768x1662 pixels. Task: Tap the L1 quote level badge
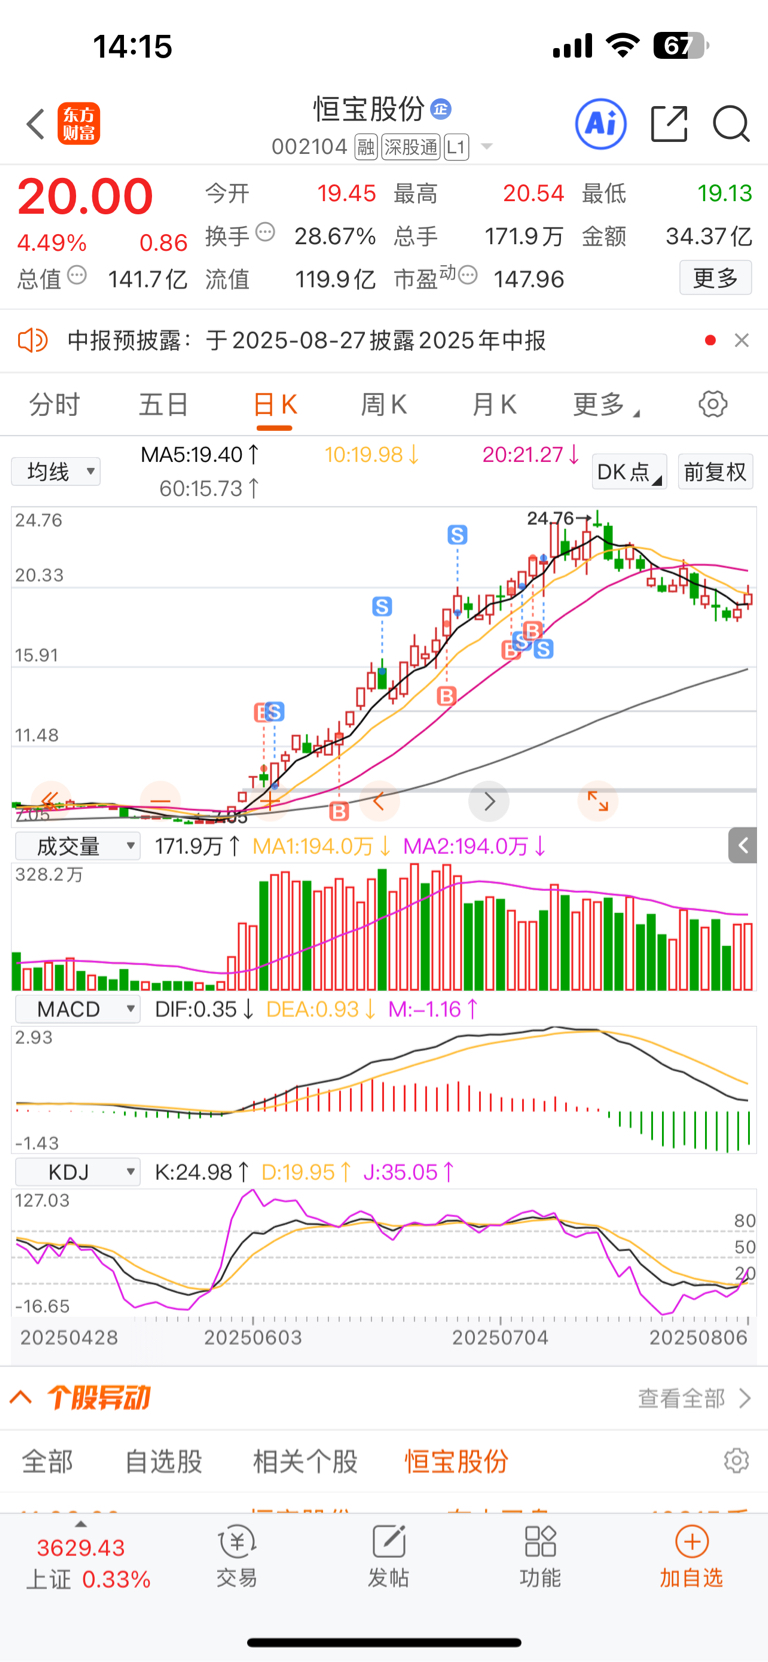(x=456, y=147)
